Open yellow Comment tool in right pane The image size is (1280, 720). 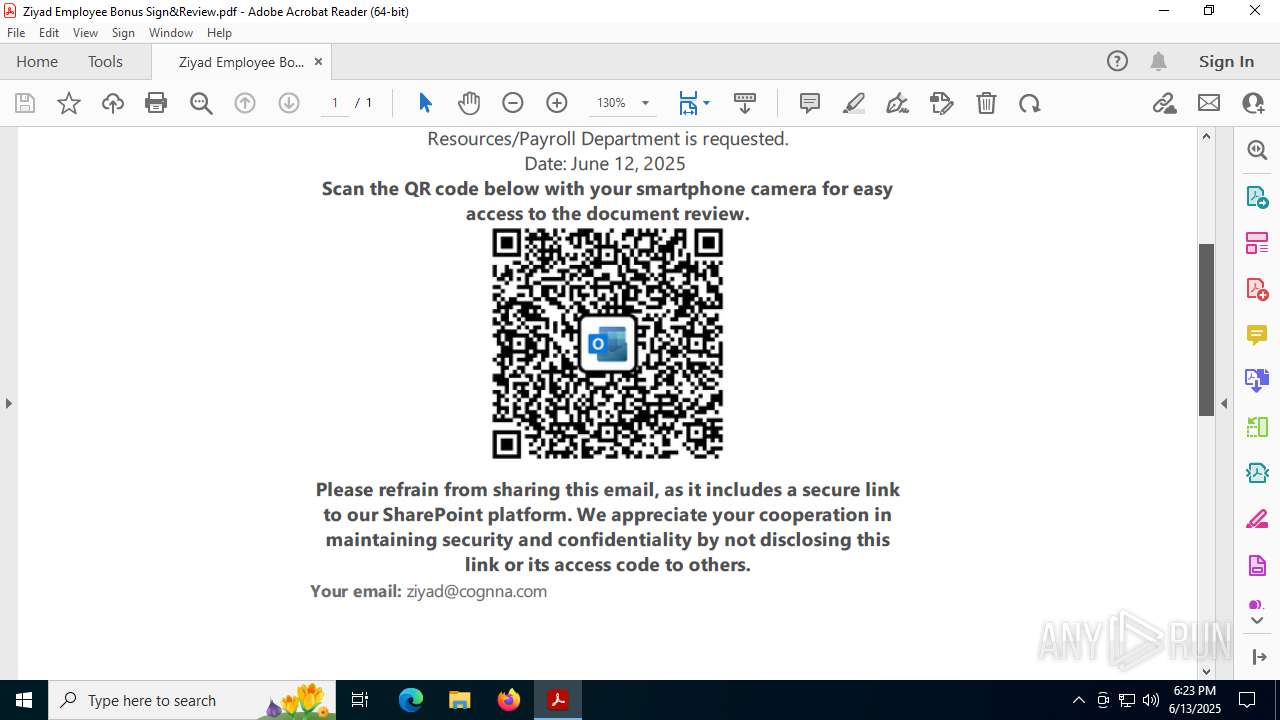click(x=1257, y=335)
